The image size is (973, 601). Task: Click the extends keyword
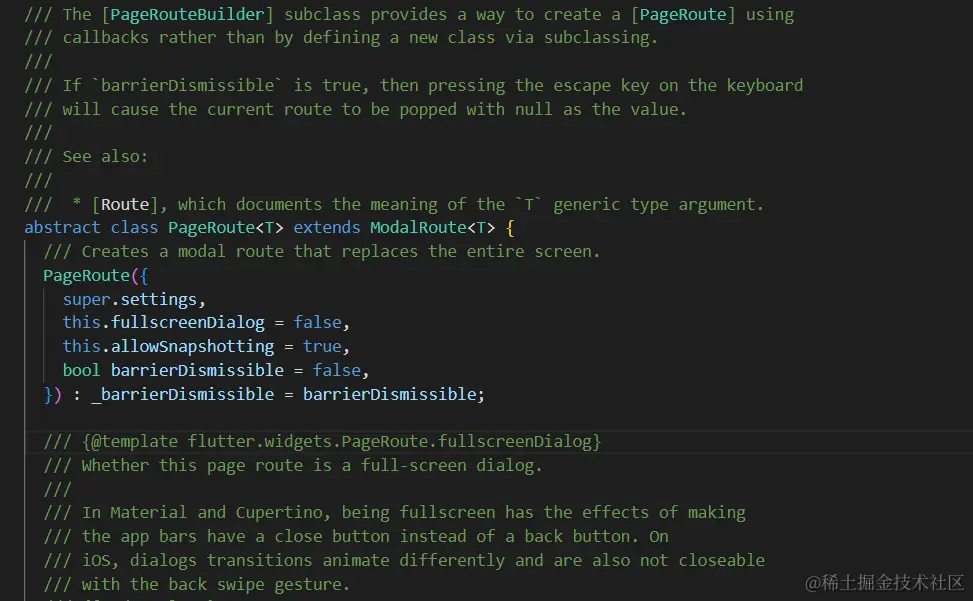327,227
